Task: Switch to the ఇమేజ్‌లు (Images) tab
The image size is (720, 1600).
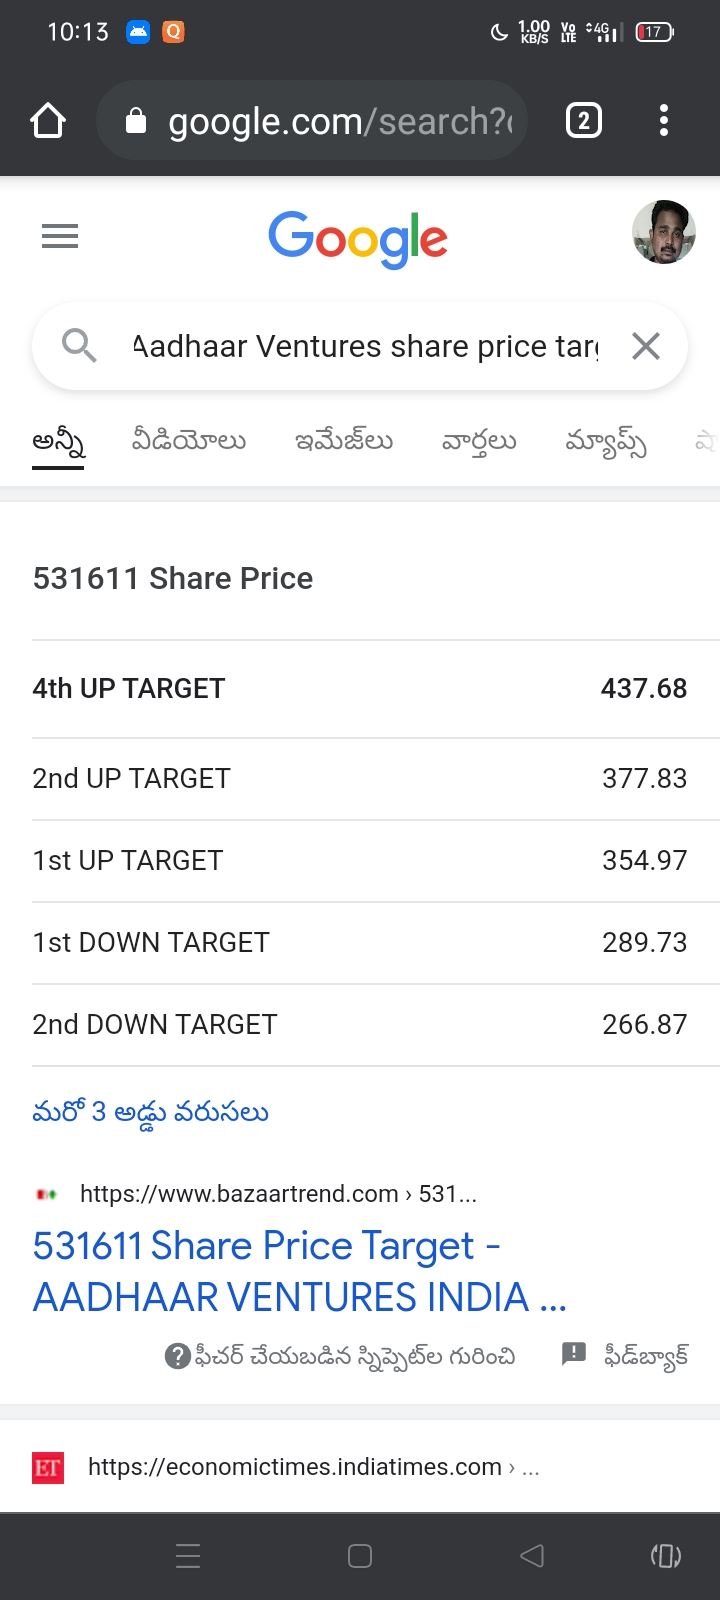Action: (x=344, y=440)
